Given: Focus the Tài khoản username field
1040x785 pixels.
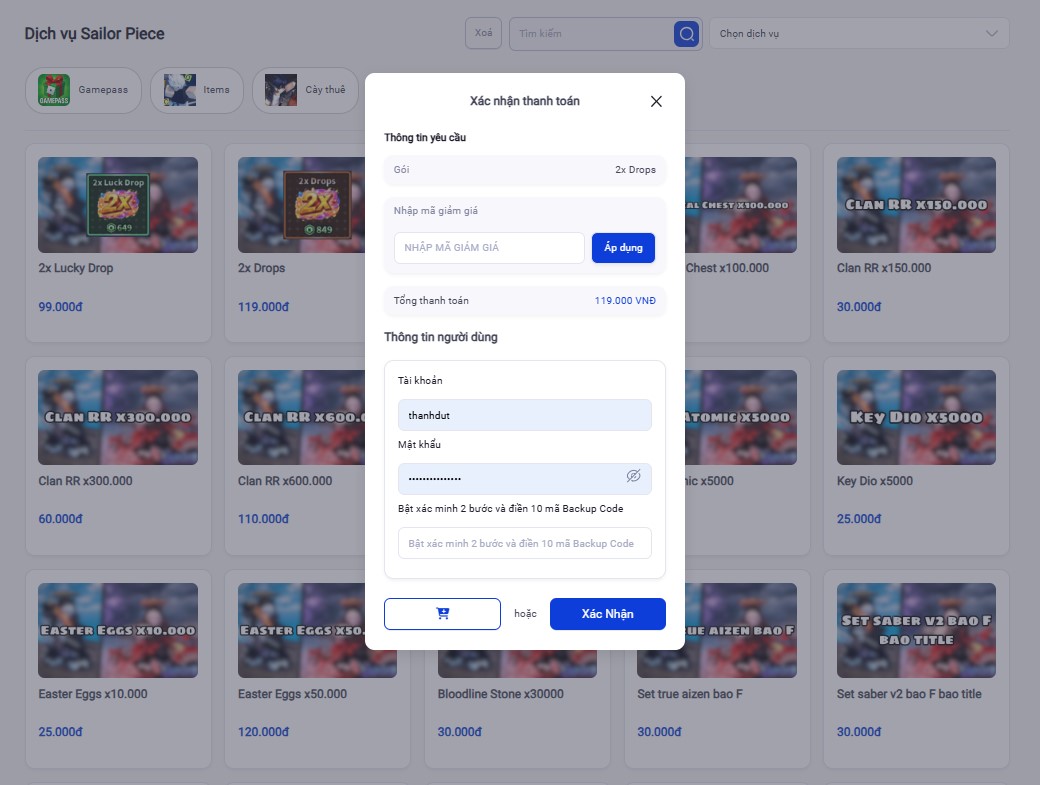Looking at the screenshot, I should tap(525, 415).
